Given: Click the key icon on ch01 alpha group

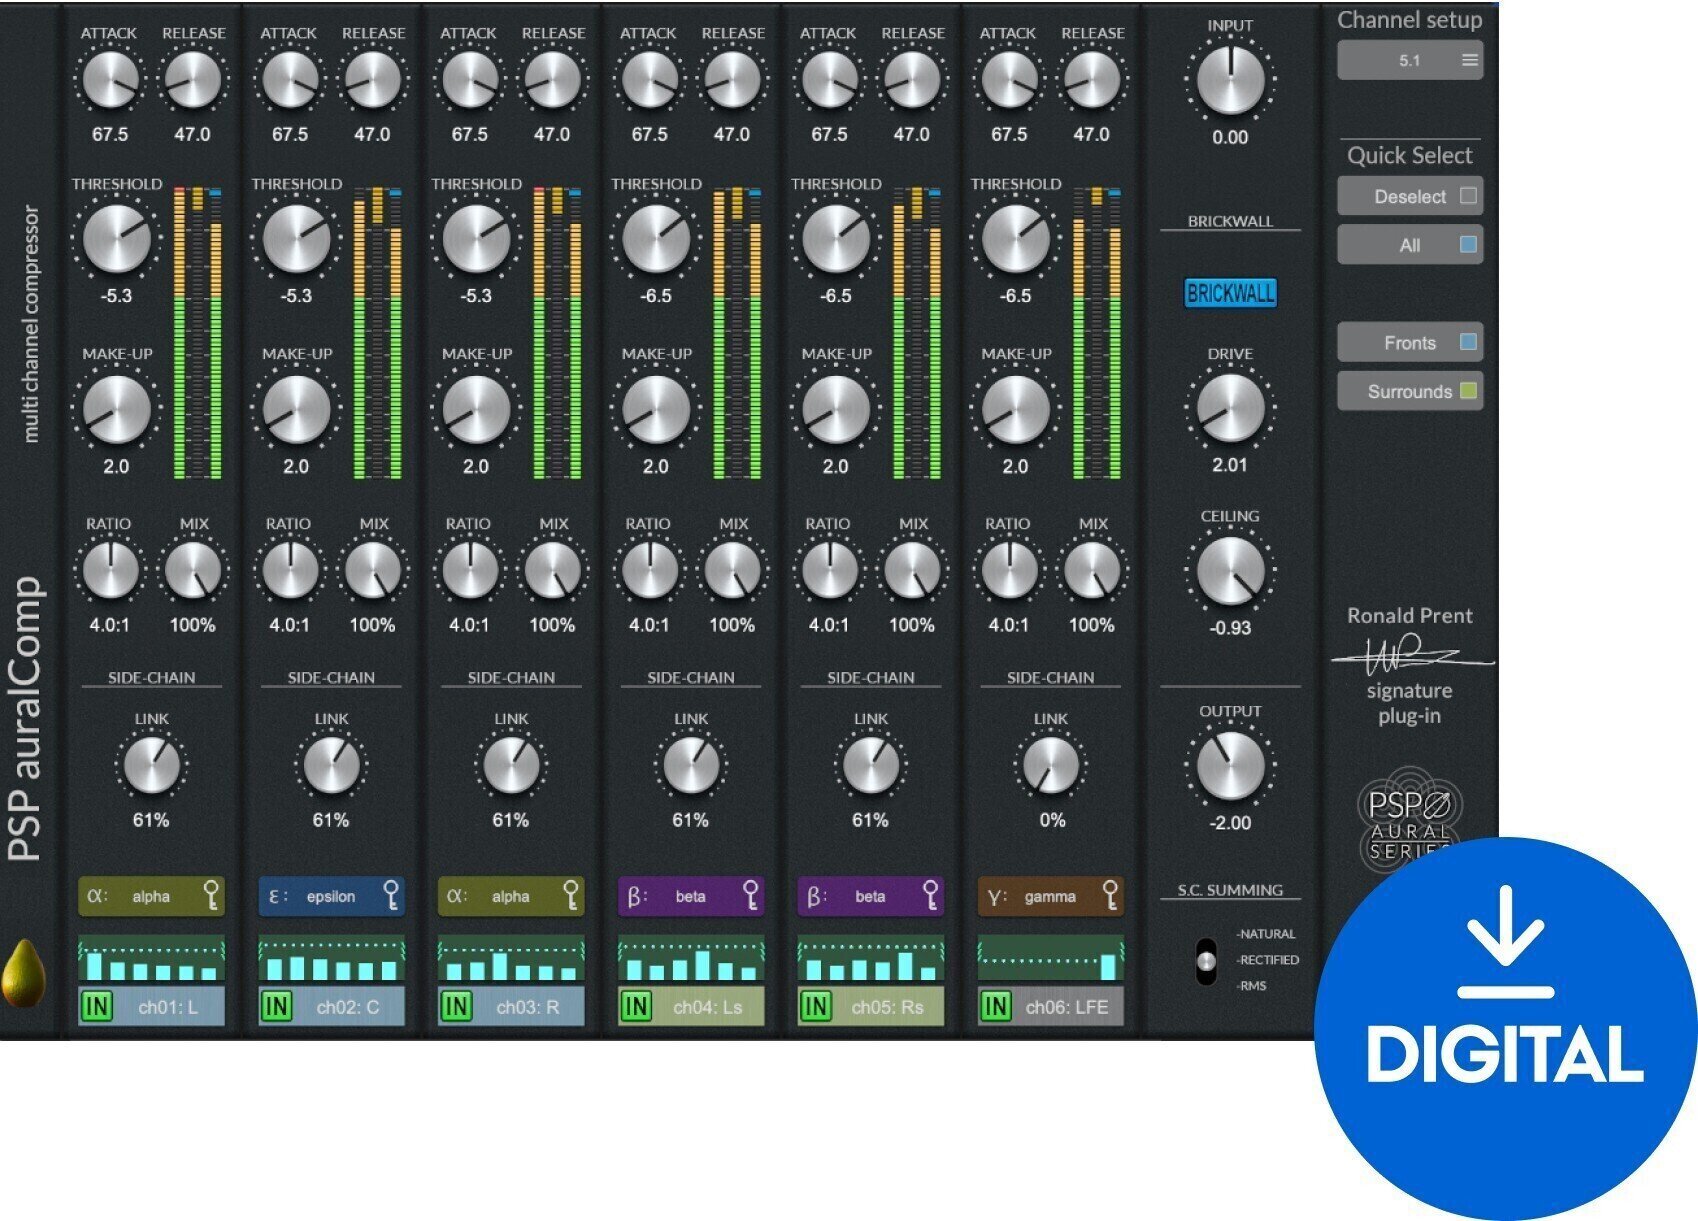Looking at the screenshot, I should [212, 896].
